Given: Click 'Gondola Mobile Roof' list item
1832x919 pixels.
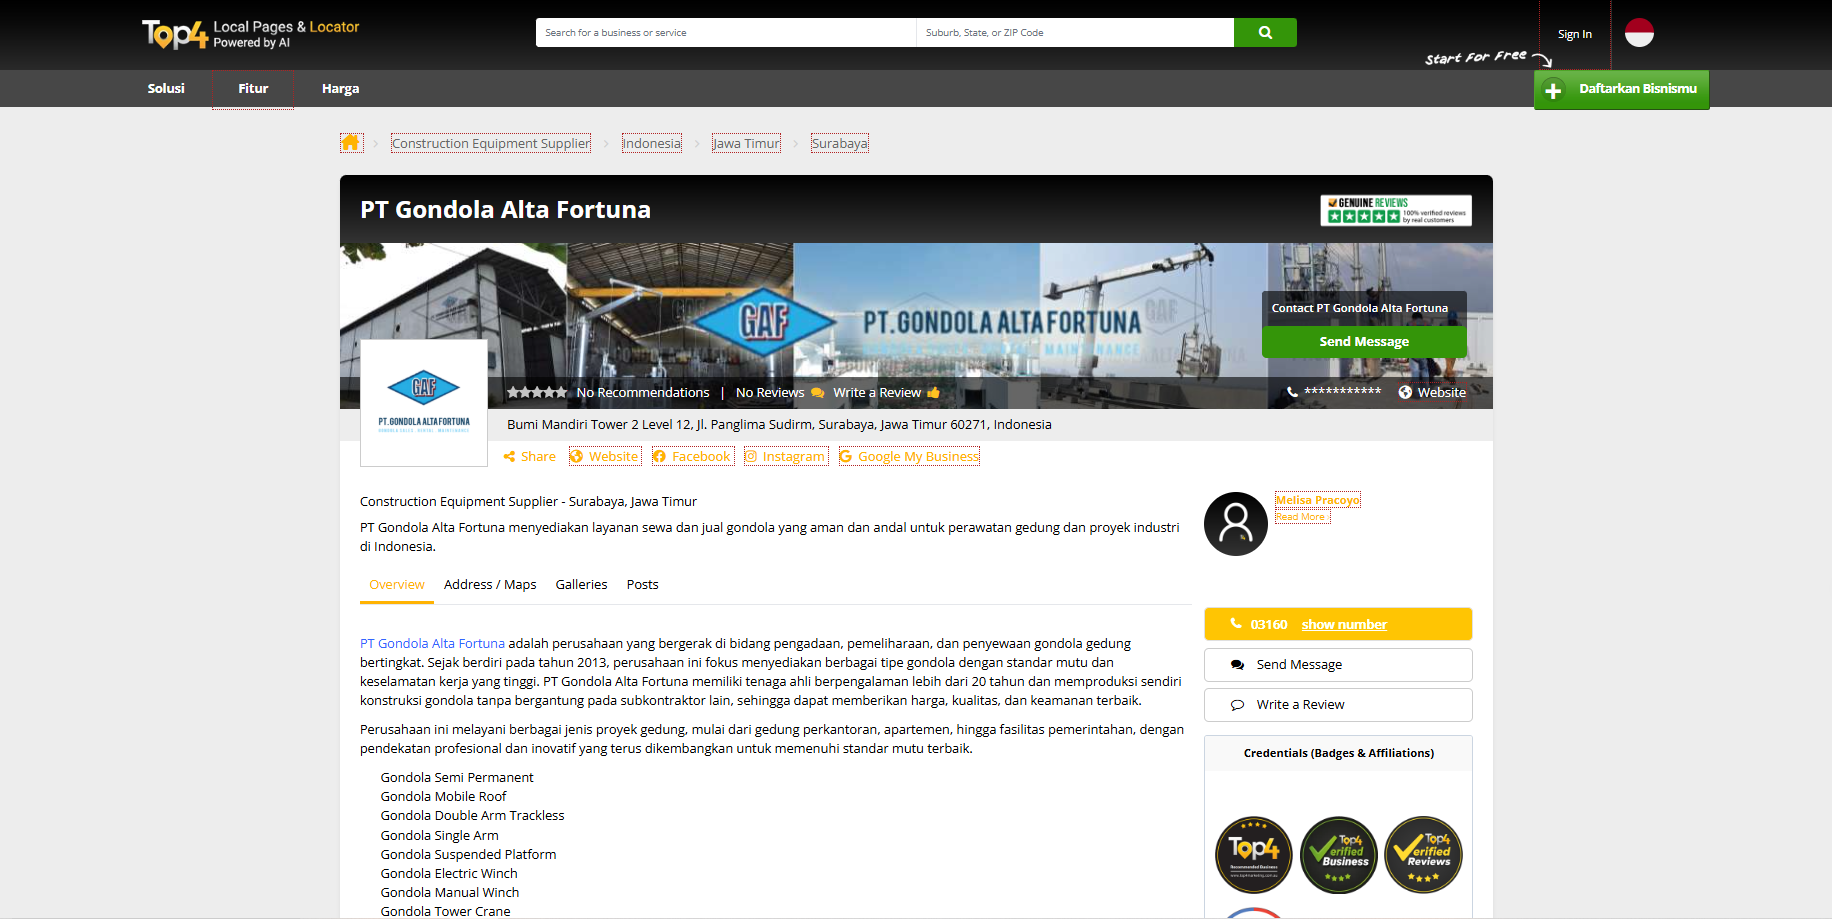Looking at the screenshot, I should pos(443,796).
